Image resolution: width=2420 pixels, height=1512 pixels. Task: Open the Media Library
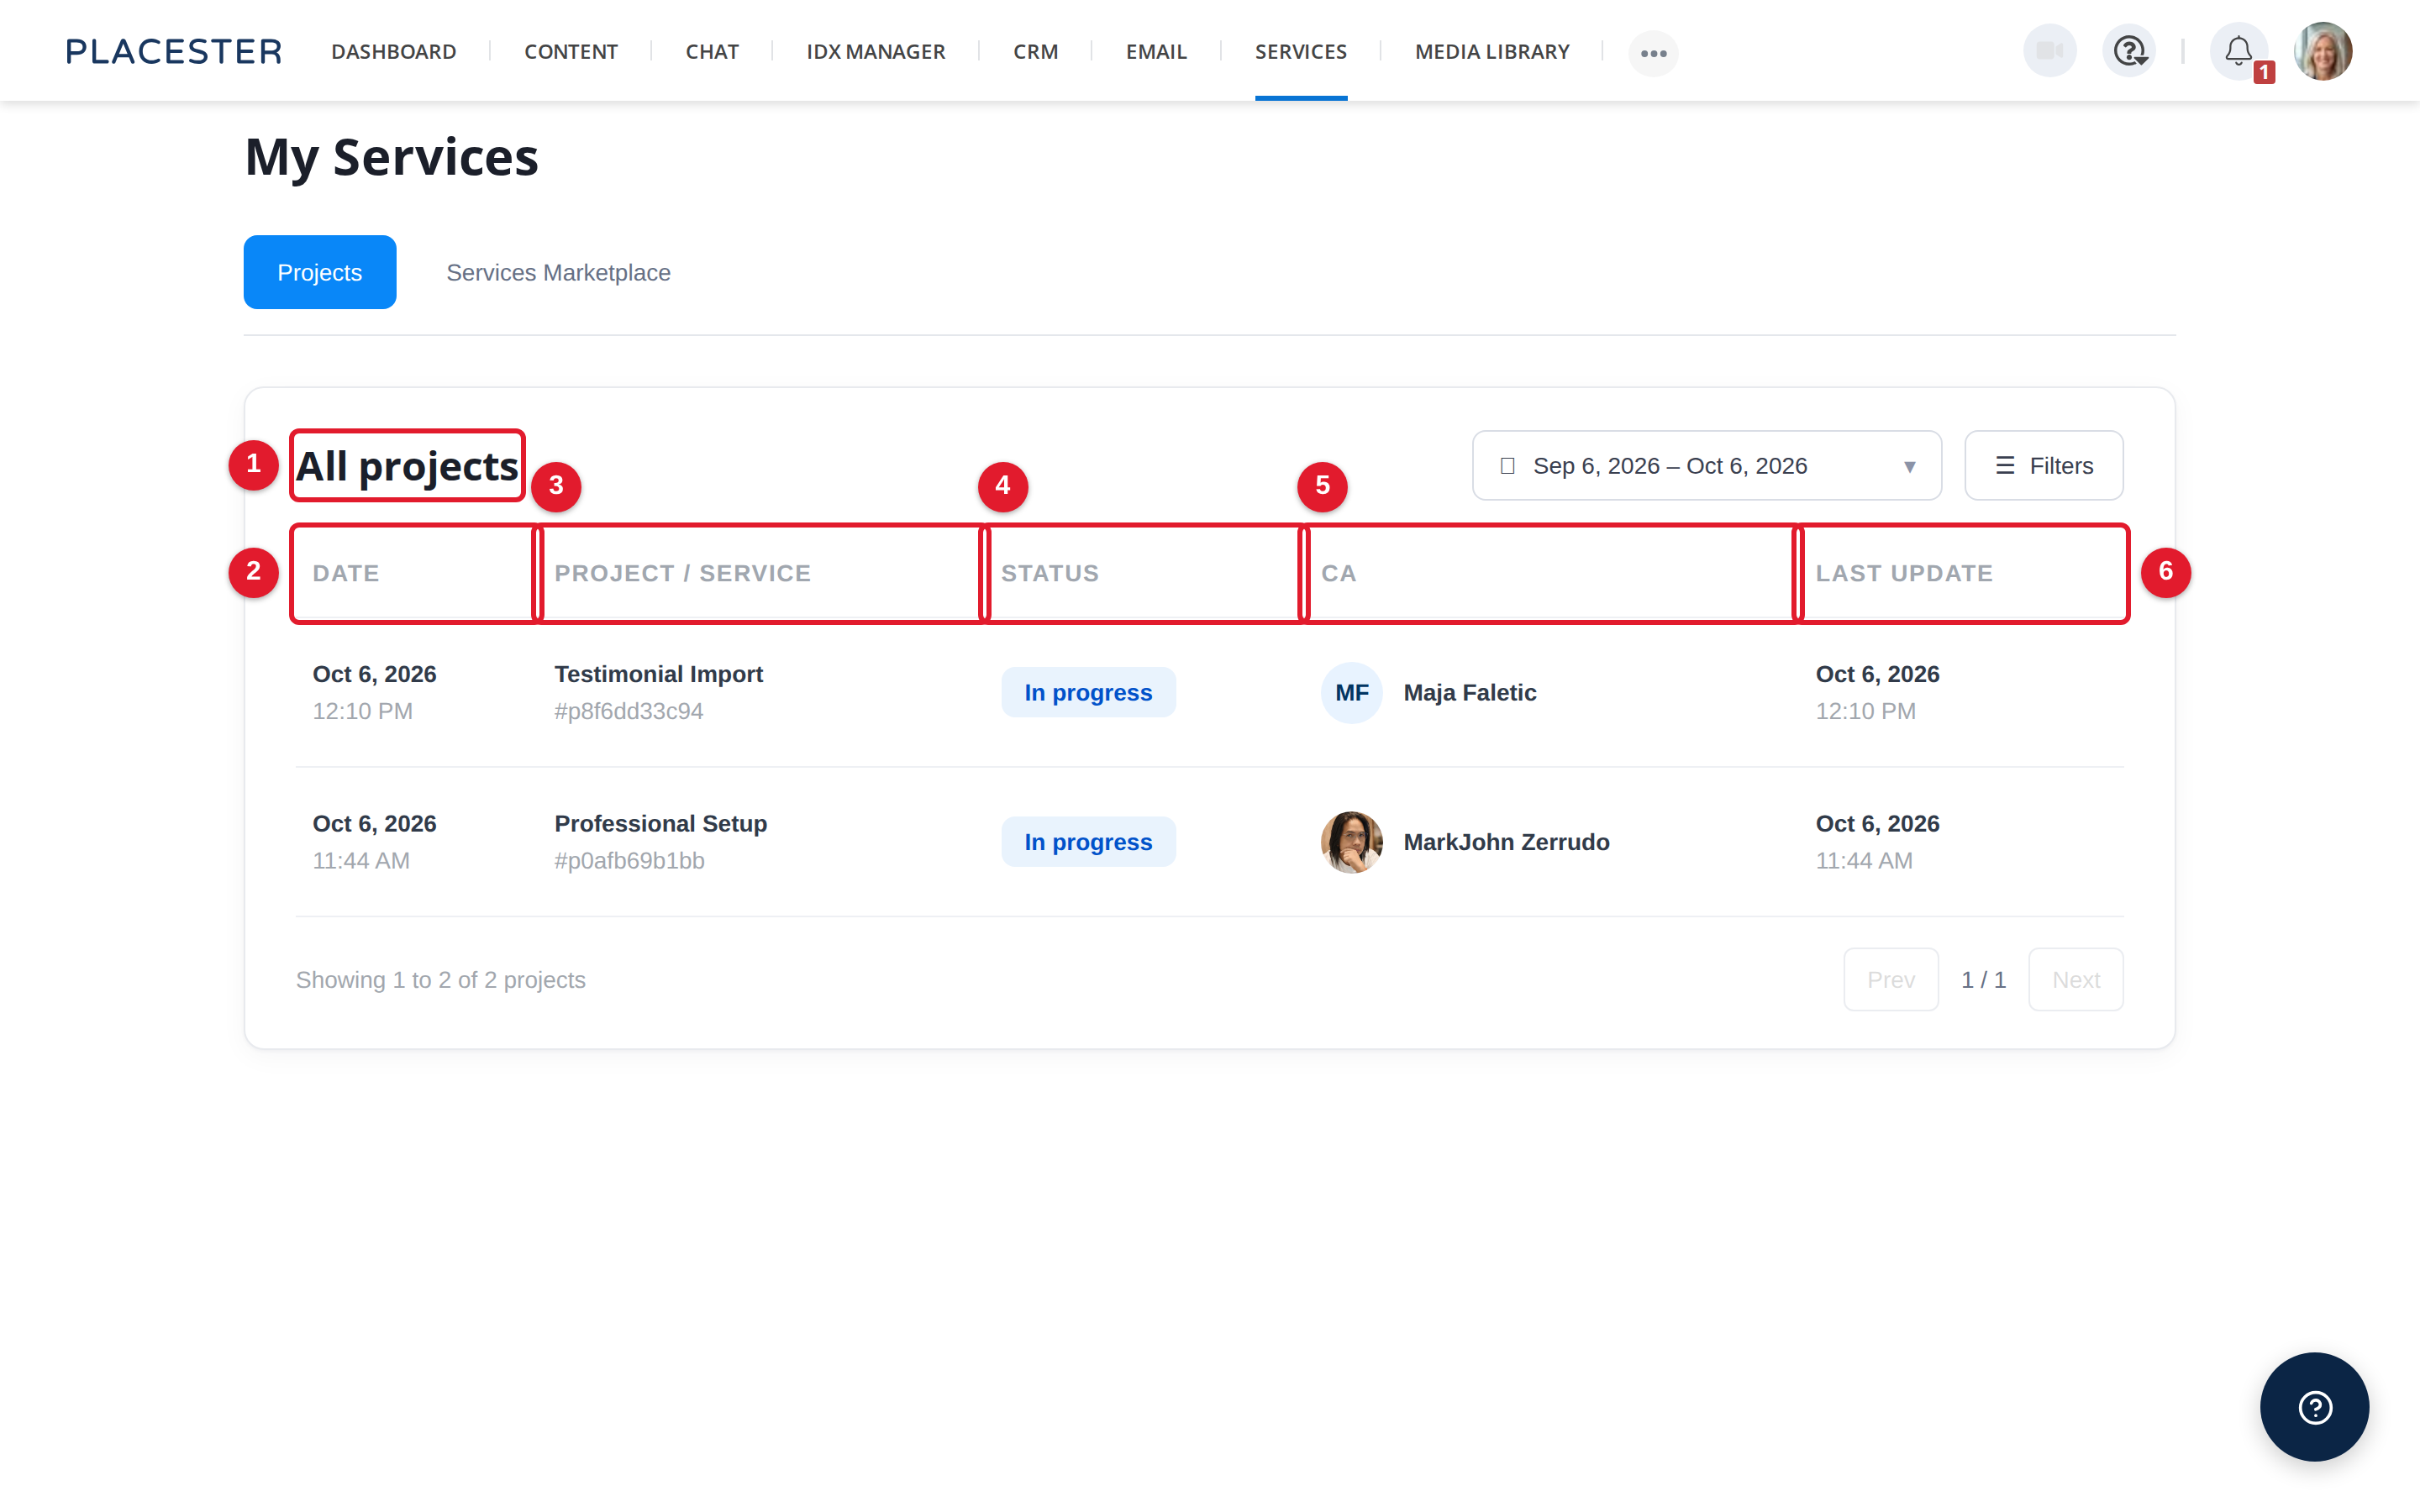point(1492,51)
